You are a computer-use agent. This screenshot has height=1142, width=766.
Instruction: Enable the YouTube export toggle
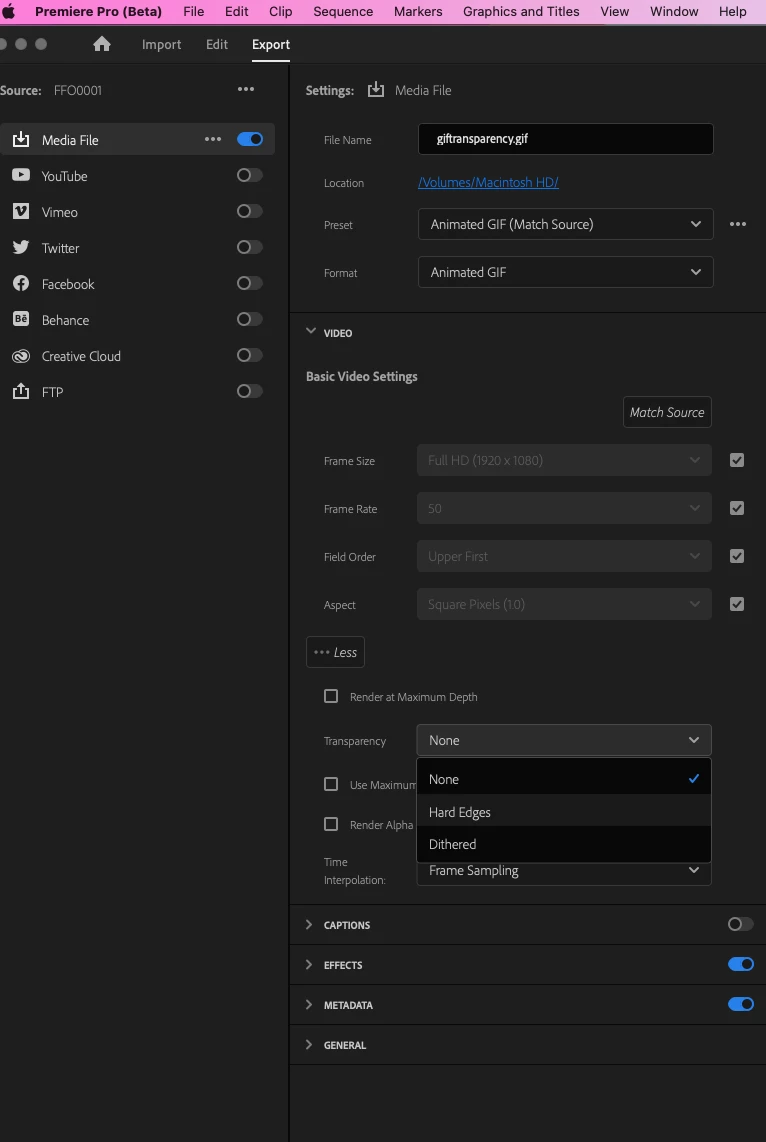(250, 175)
